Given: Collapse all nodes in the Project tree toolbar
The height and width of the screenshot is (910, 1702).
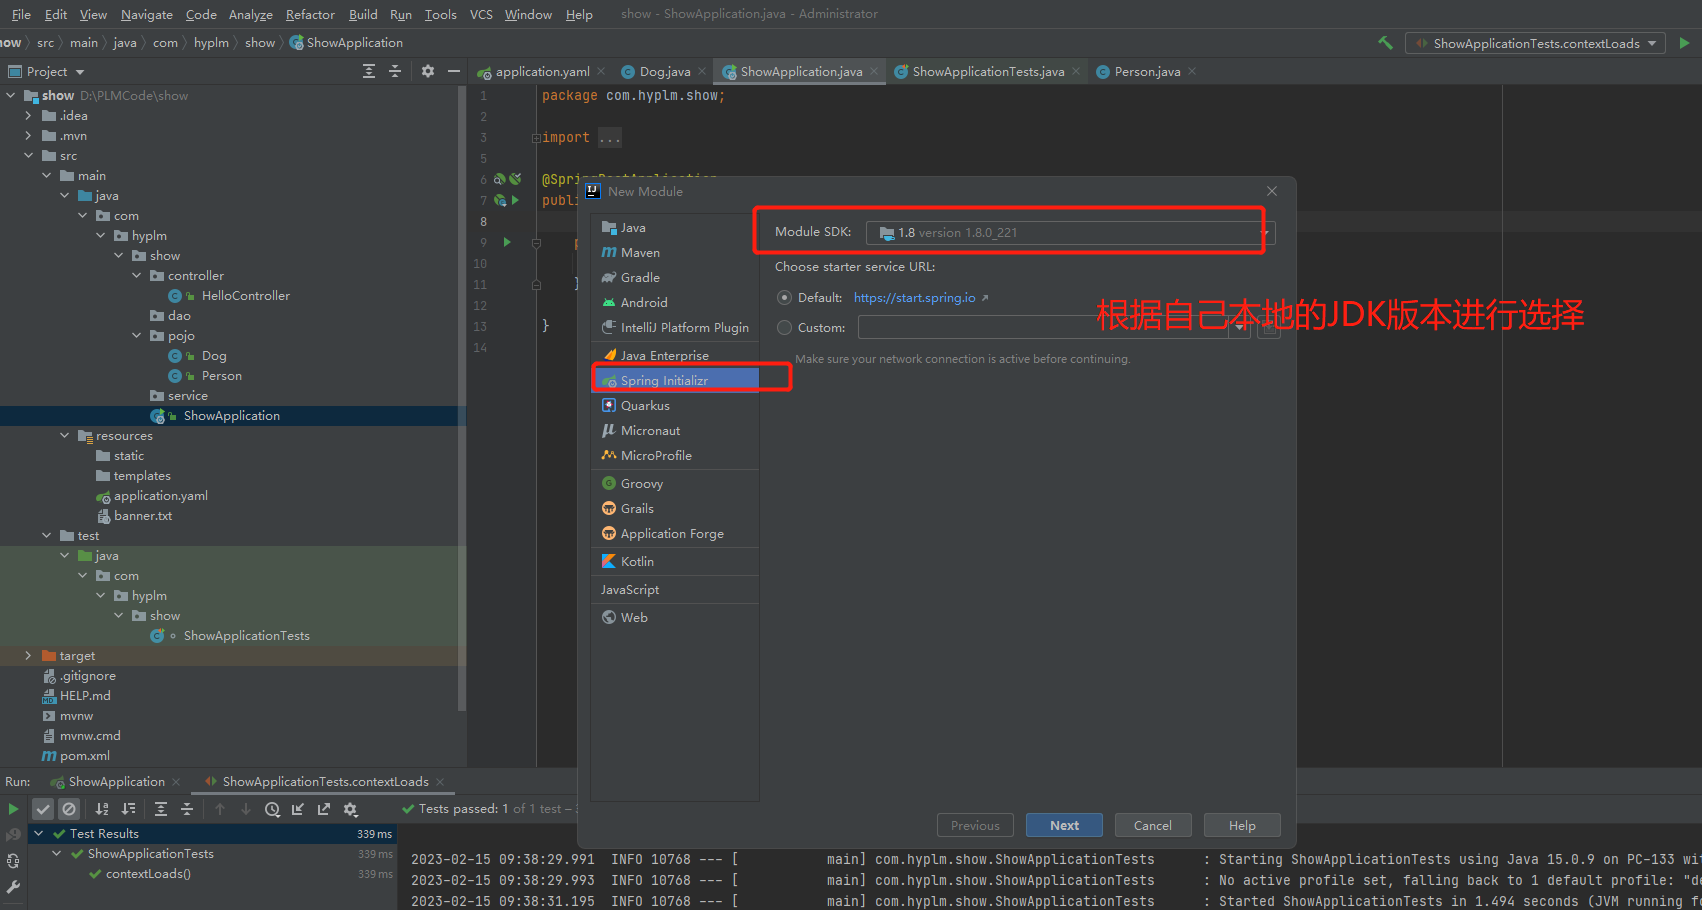Looking at the screenshot, I should pos(395,71).
